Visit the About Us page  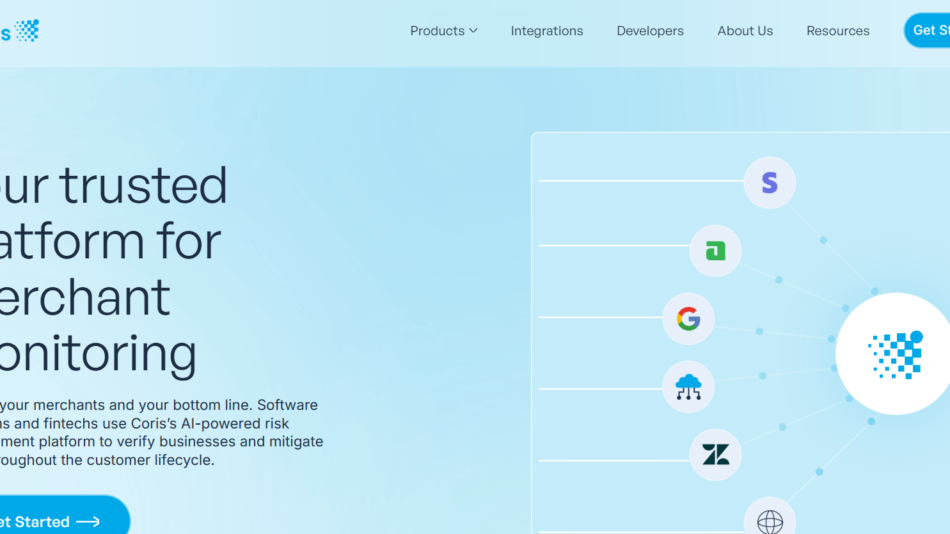click(745, 31)
